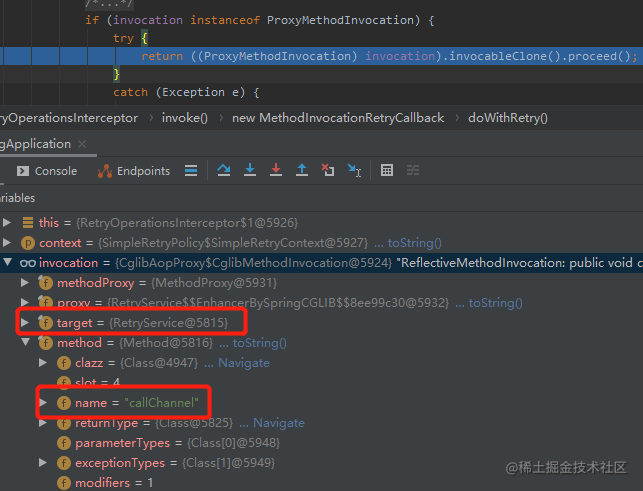This screenshot has width=643, height=491.
Task: Click the highlighted return statement line
Action: 322,56
